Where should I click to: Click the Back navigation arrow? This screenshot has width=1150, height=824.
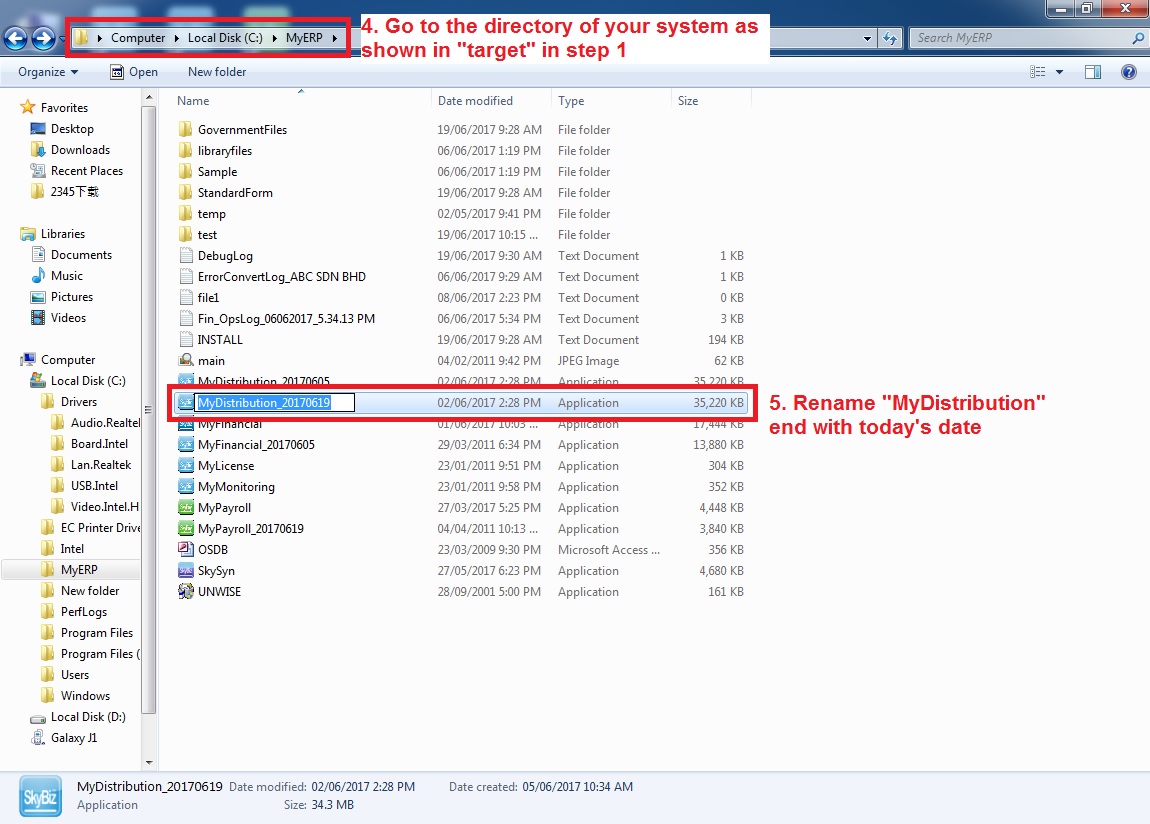15,39
